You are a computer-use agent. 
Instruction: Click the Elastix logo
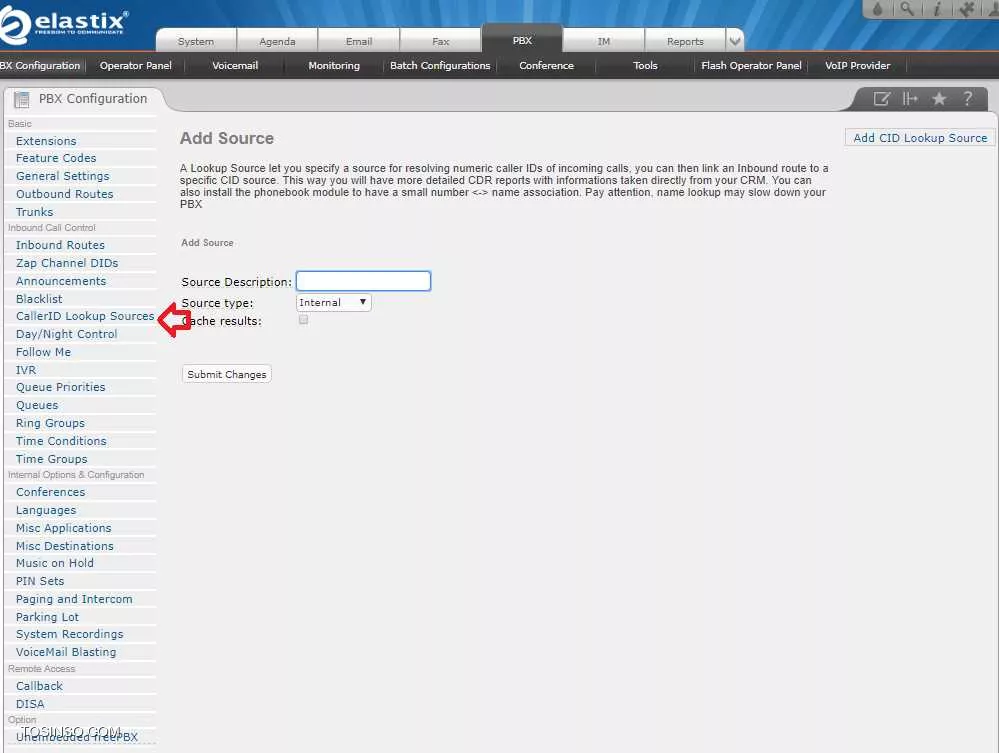click(x=65, y=22)
